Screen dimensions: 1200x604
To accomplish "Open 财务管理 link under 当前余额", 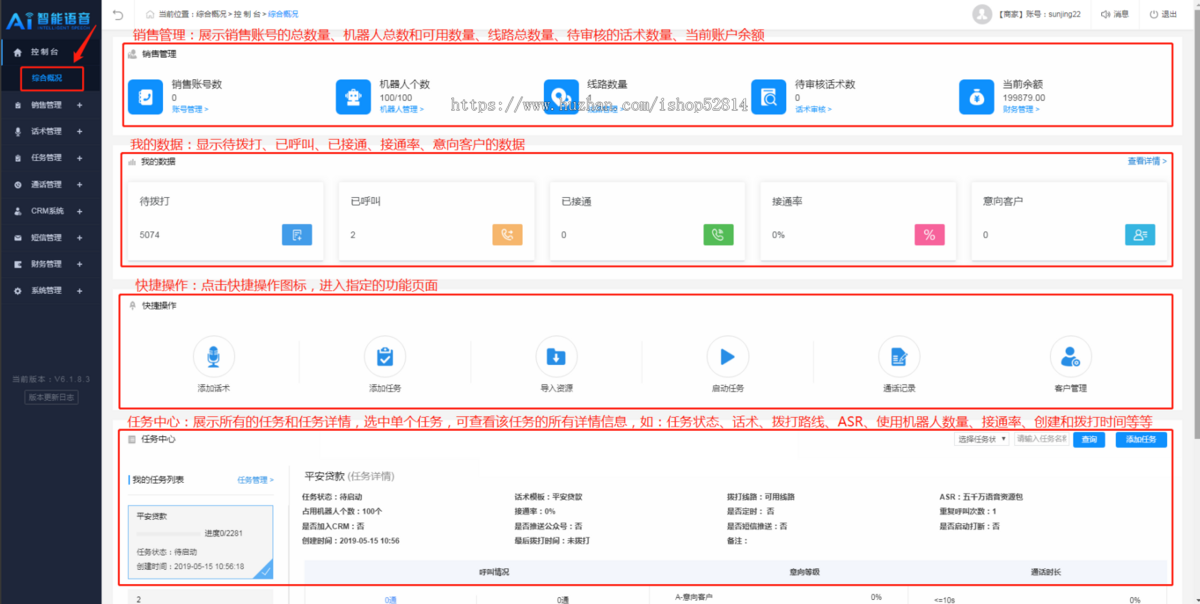I will pyautogui.click(x=1020, y=109).
